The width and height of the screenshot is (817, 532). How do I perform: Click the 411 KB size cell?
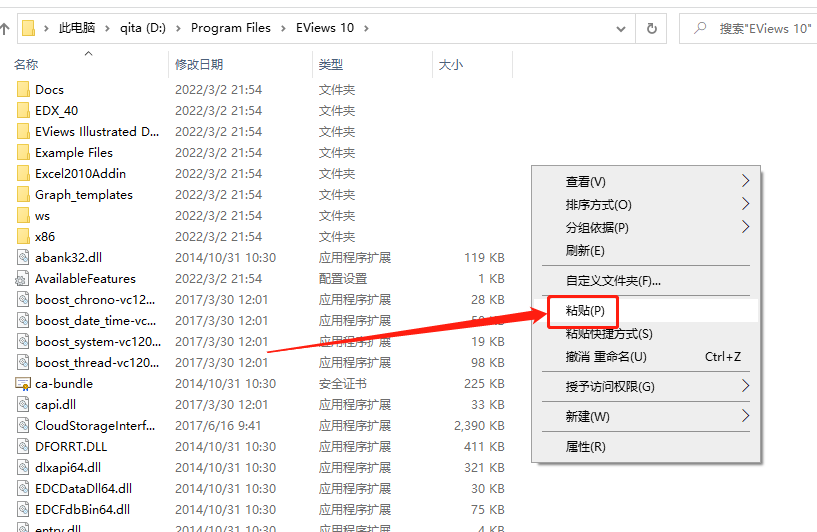click(x=484, y=447)
